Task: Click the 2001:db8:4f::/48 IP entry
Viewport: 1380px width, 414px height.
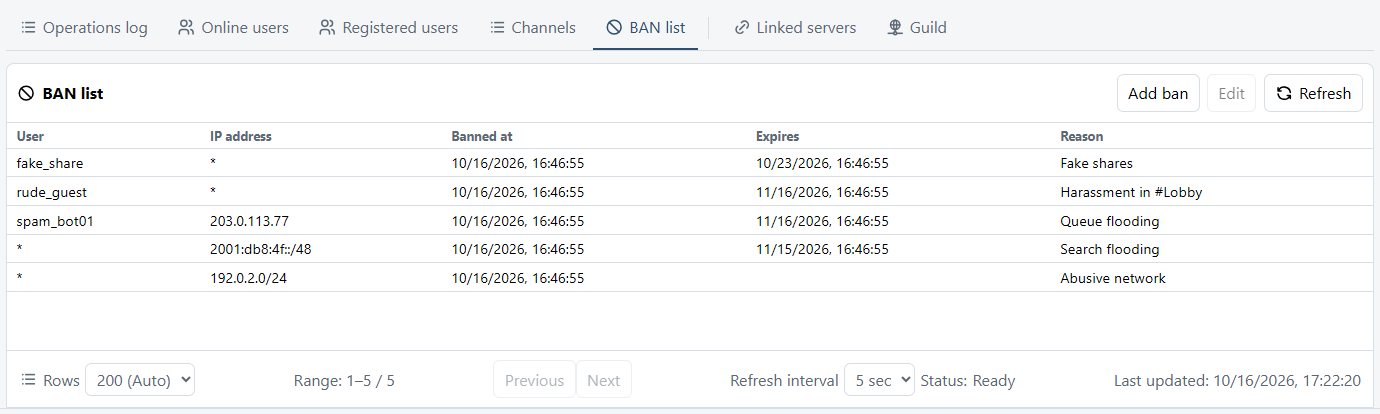Action: [x=260, y=249]
